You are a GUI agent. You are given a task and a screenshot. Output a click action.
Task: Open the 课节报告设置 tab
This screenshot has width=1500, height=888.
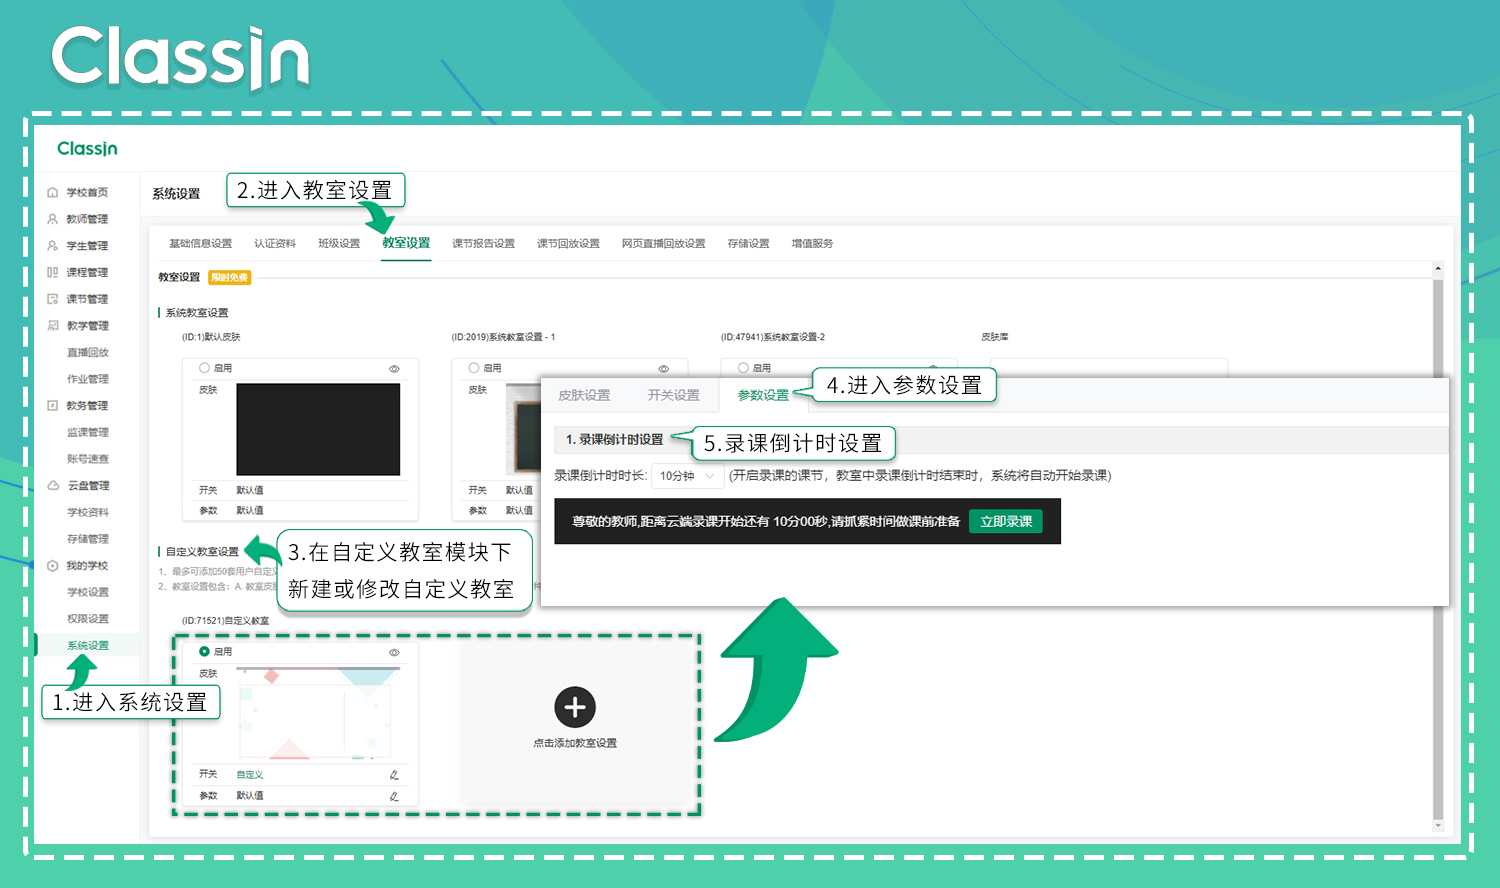tap(483, 243)
